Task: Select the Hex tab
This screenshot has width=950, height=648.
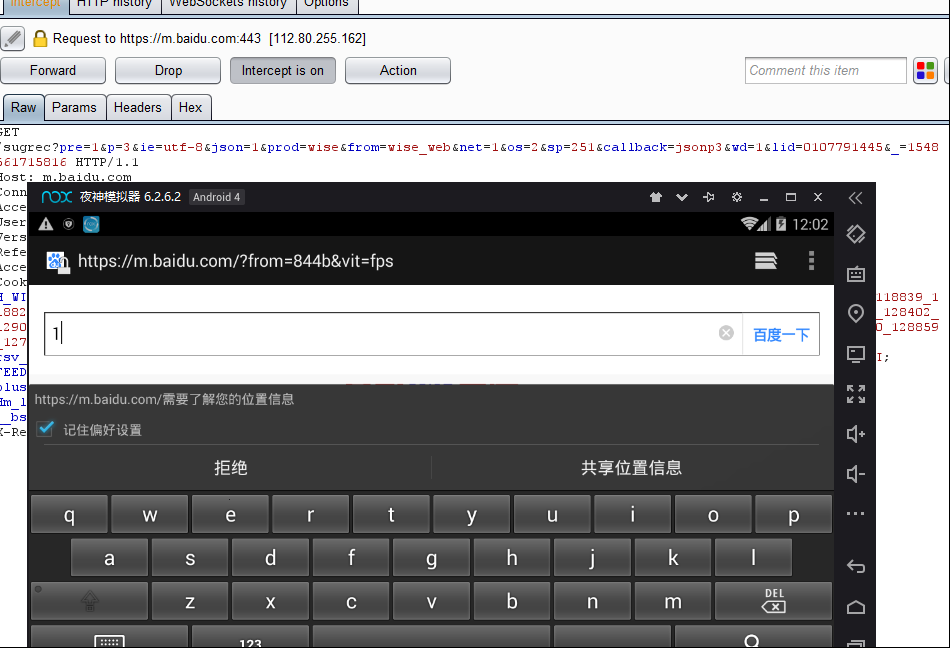Action: pyautogui.click(x=190, y=107)
